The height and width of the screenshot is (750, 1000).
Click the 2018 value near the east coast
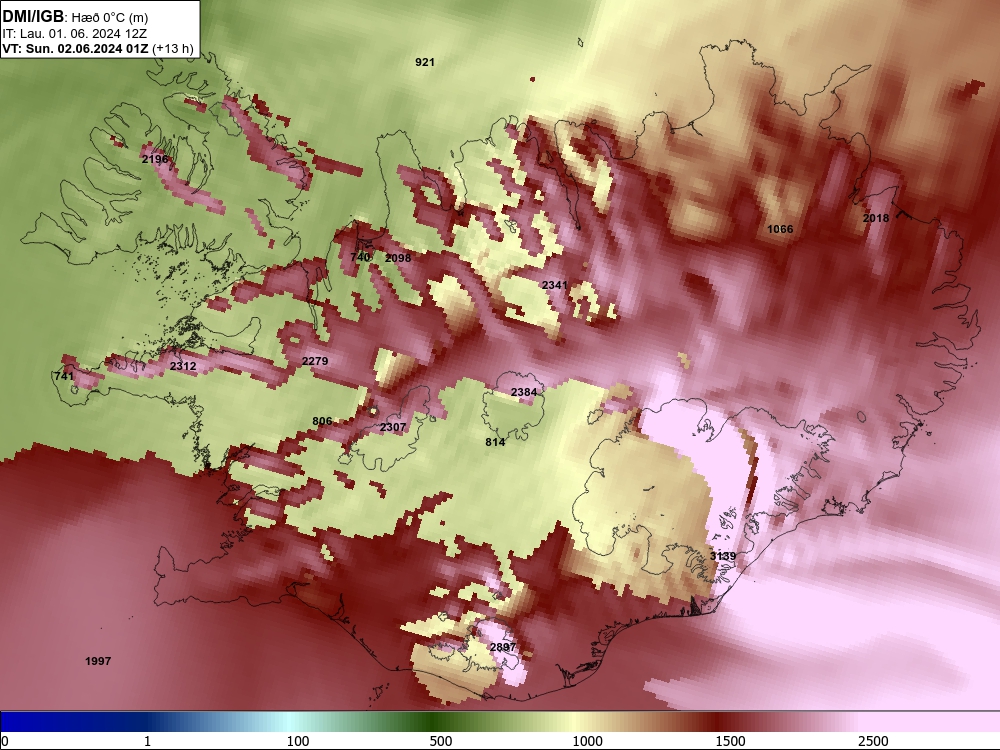point(876,217)
